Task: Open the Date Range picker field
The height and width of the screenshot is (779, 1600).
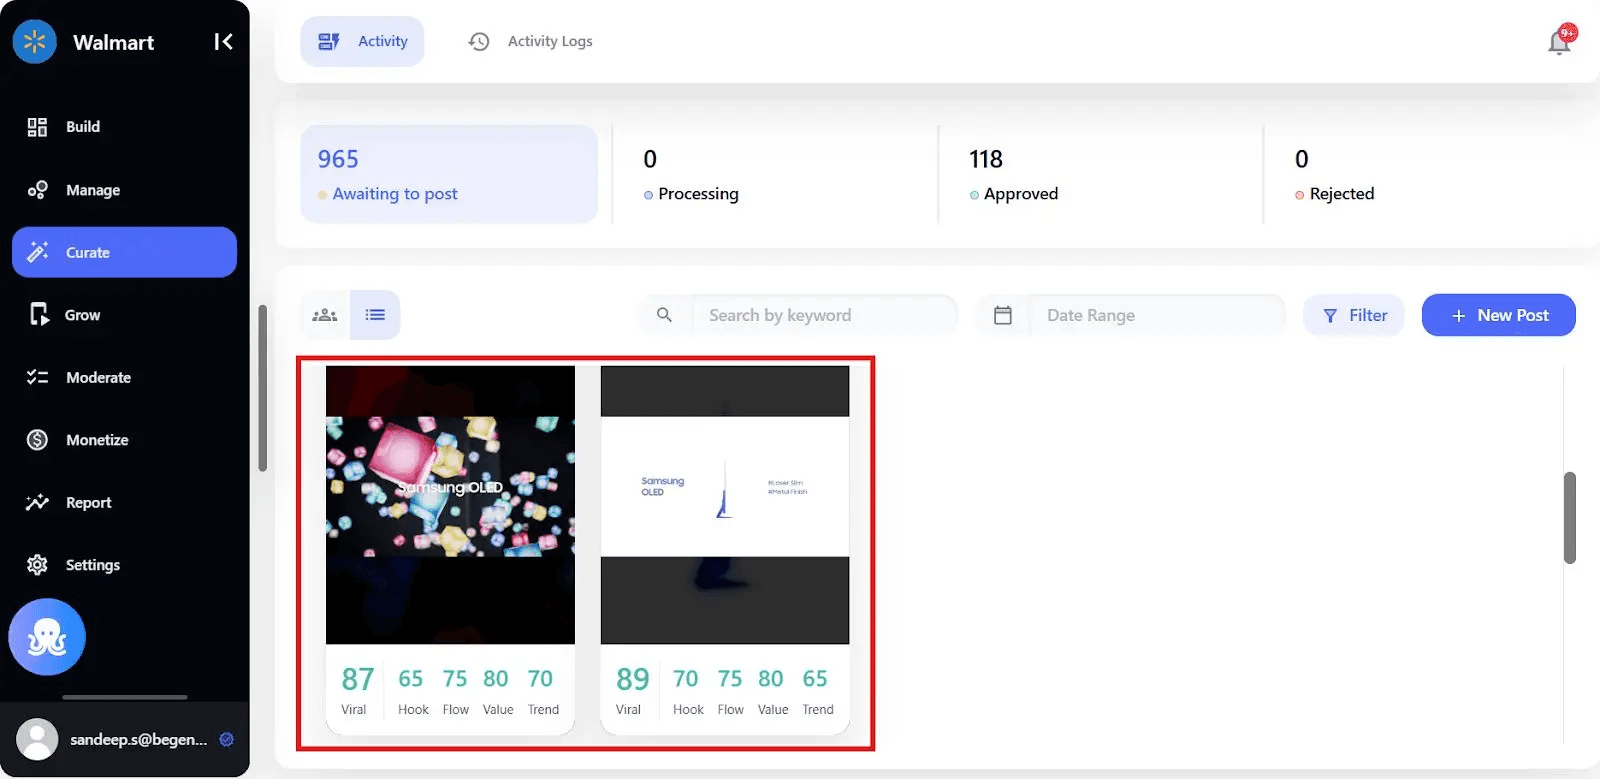Action: [1158, 315]
